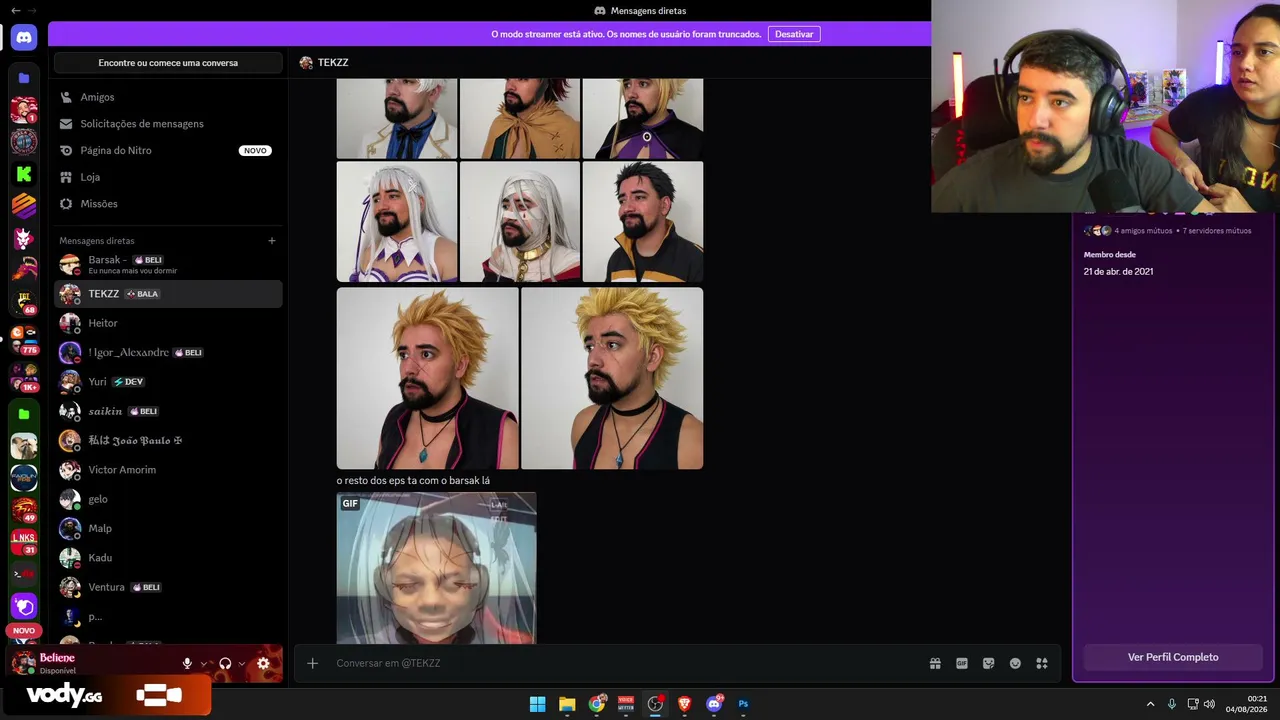Go to Página do Nitro
The width and height of the screenshot is (1280, 720).
point(168,151)
